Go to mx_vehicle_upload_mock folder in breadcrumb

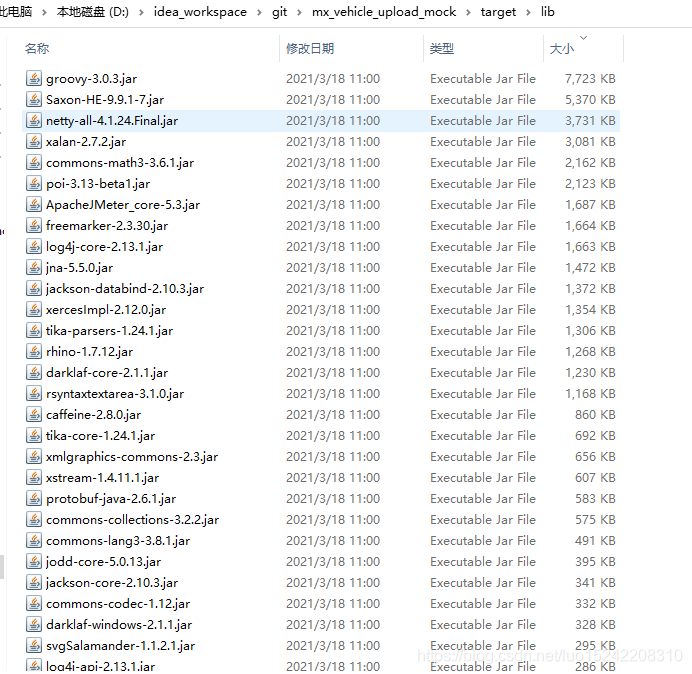[x=384, y=12]
